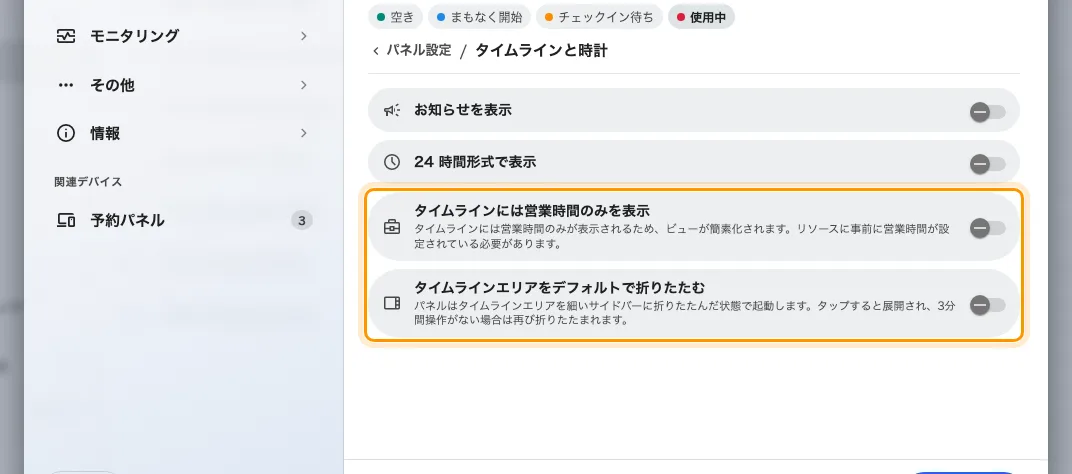
Task: Click the 24 時間形式で表示 label text
Action: [475, 162]
